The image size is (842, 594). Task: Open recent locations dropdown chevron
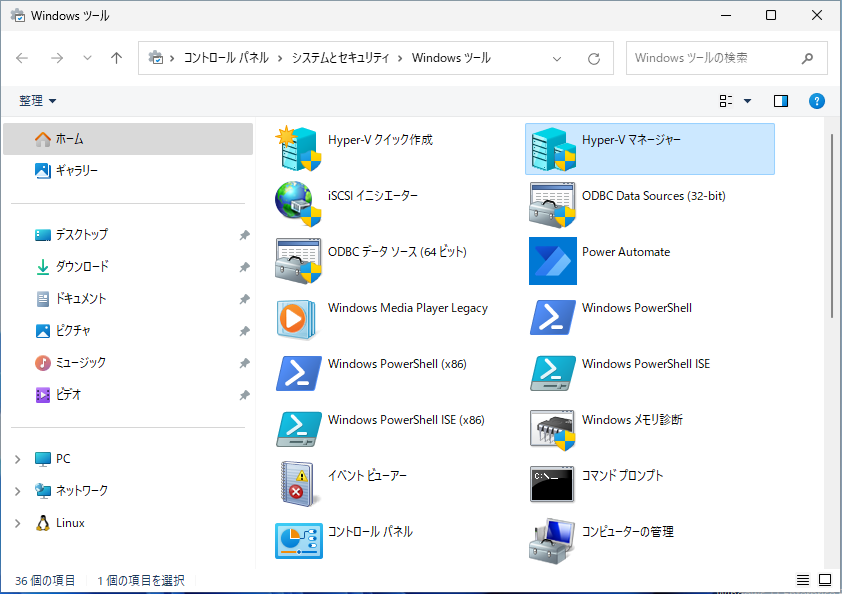pos(87,58)
